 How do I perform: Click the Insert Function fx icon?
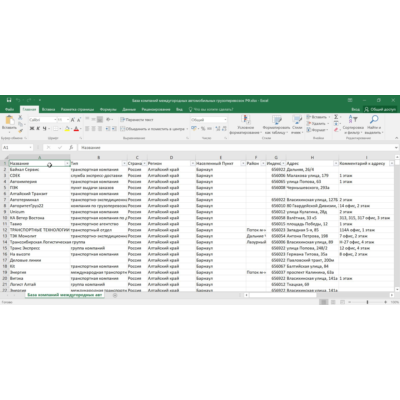(x=71, y=147)
